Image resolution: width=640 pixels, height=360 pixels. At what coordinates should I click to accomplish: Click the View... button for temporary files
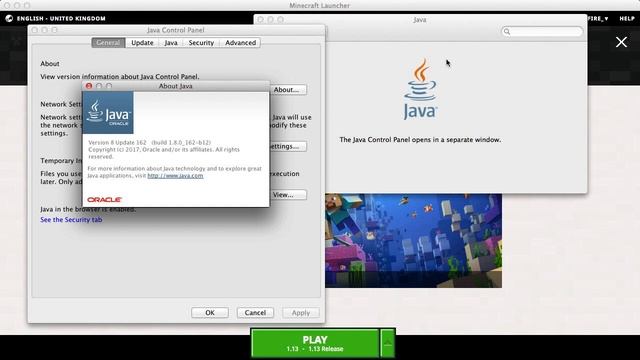[288, 195]
